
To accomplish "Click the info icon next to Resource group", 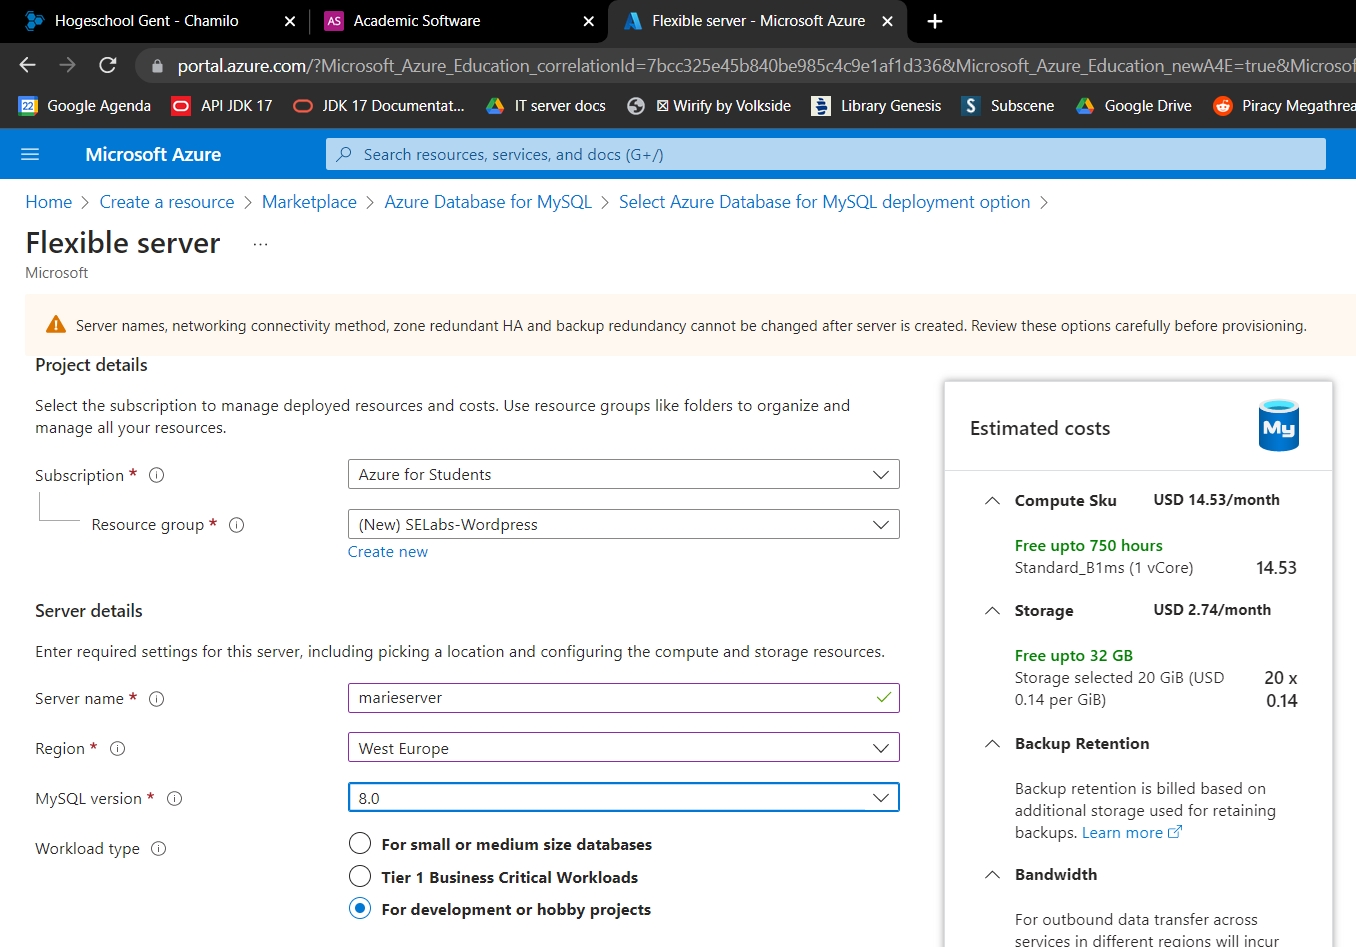I will 237,525.
